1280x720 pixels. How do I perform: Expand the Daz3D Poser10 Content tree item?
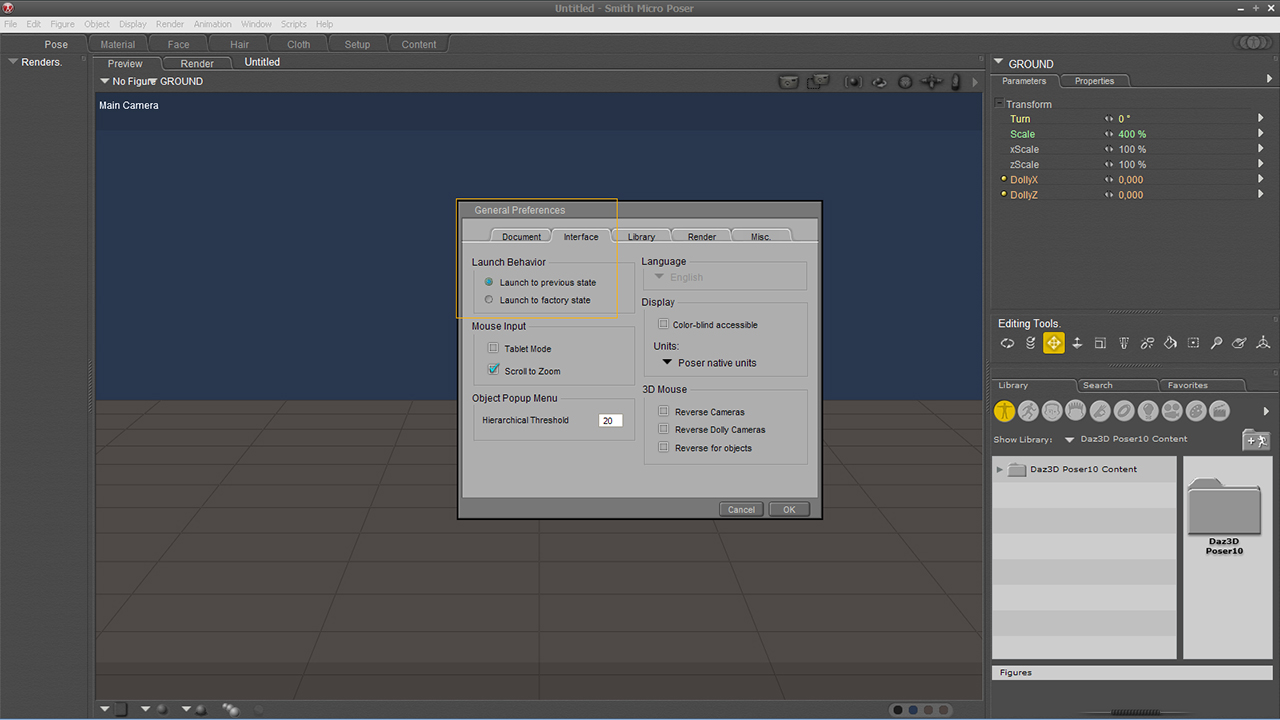click(999, 469)
